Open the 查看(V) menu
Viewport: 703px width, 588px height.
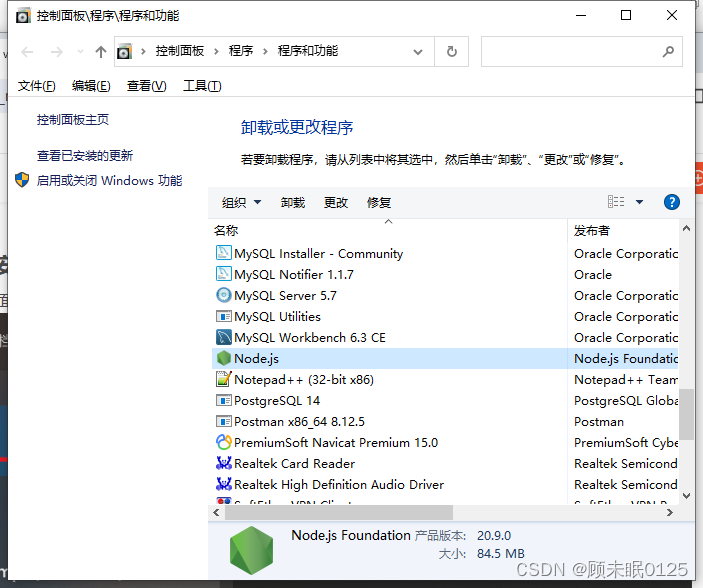point(147,86)
